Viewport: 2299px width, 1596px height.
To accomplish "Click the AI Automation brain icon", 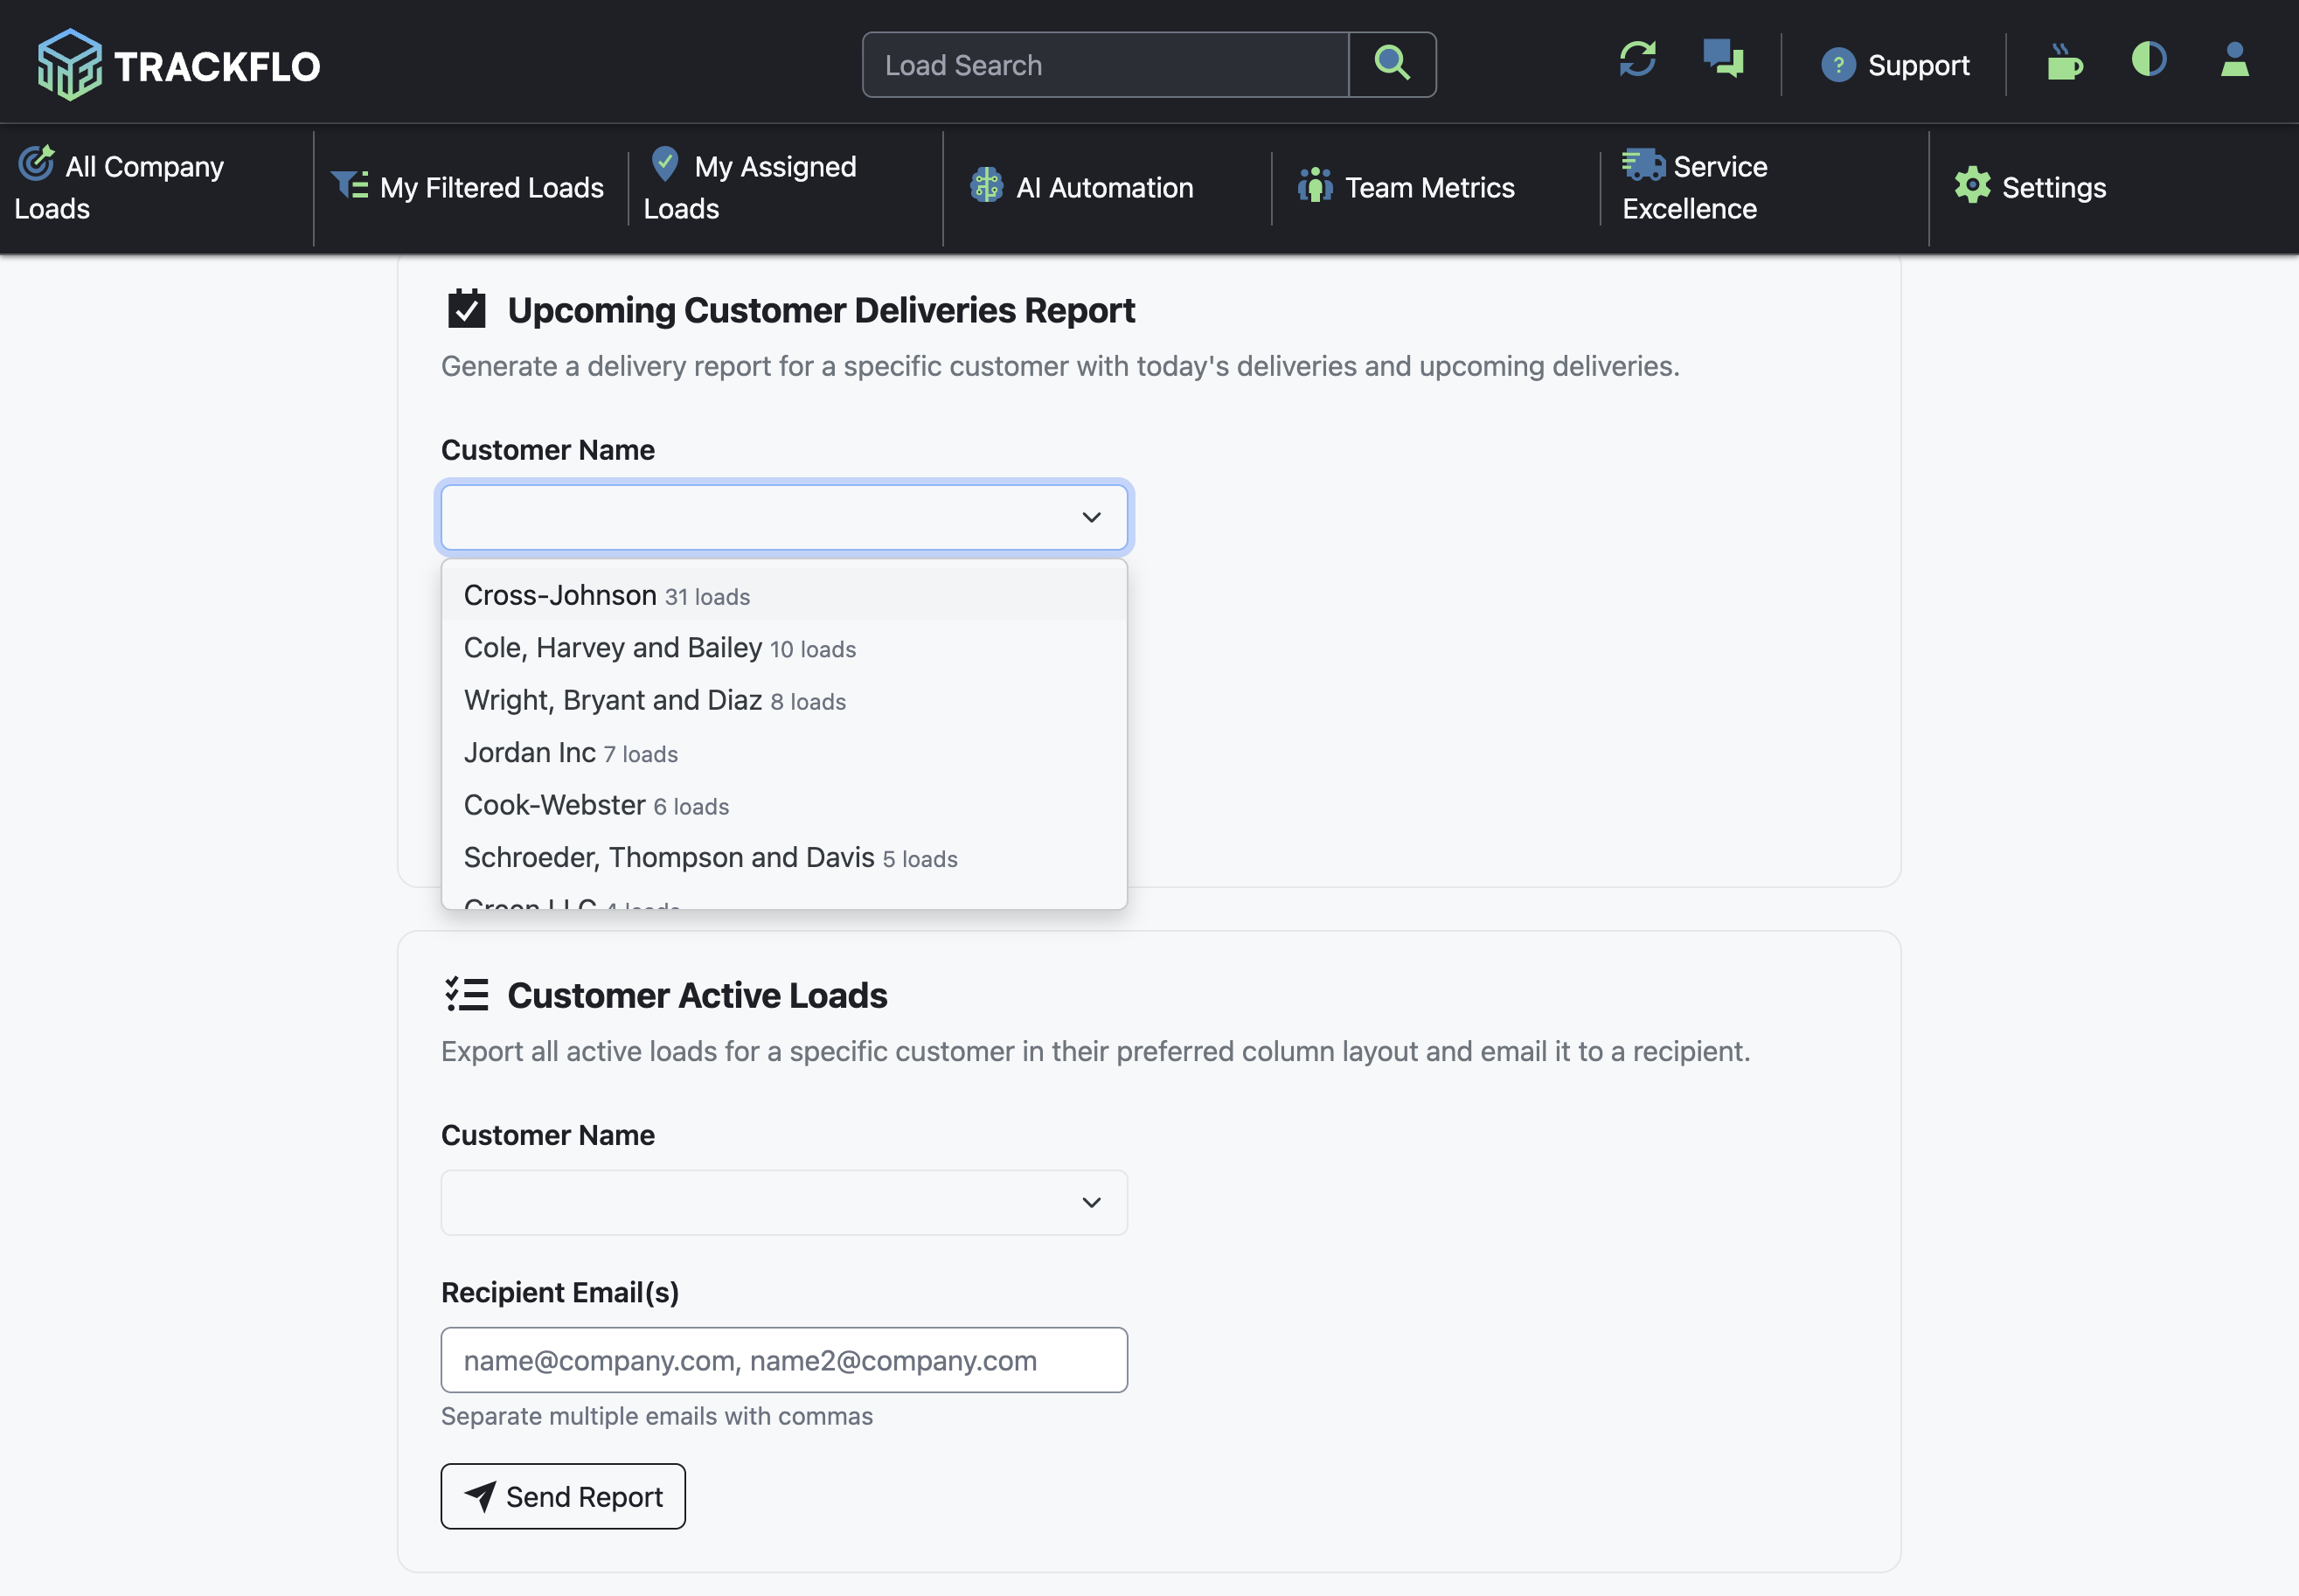I will coord(987,186).
